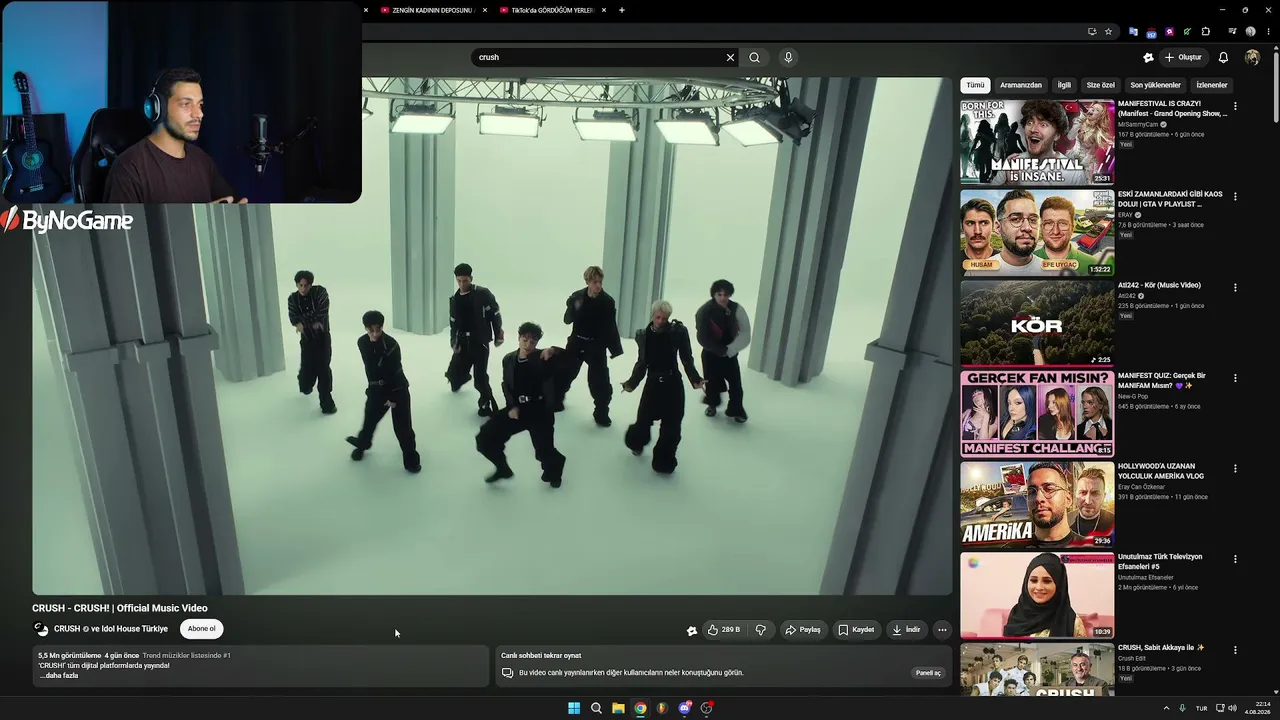Image resolution: width=1280 pixels, height=720 pixels.
Task: Open the KÖR music video thumbnail
Action: [1037, 323]
